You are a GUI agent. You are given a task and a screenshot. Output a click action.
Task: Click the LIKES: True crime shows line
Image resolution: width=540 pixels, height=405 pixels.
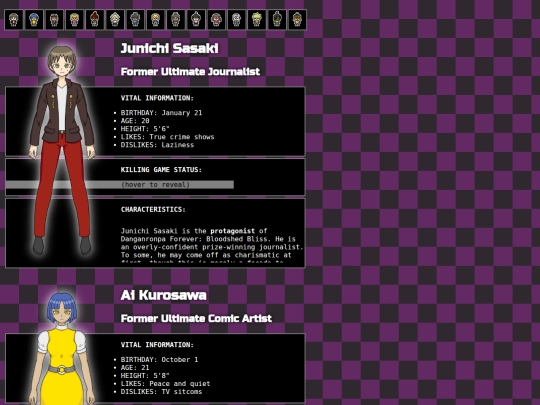pos(167,137)
